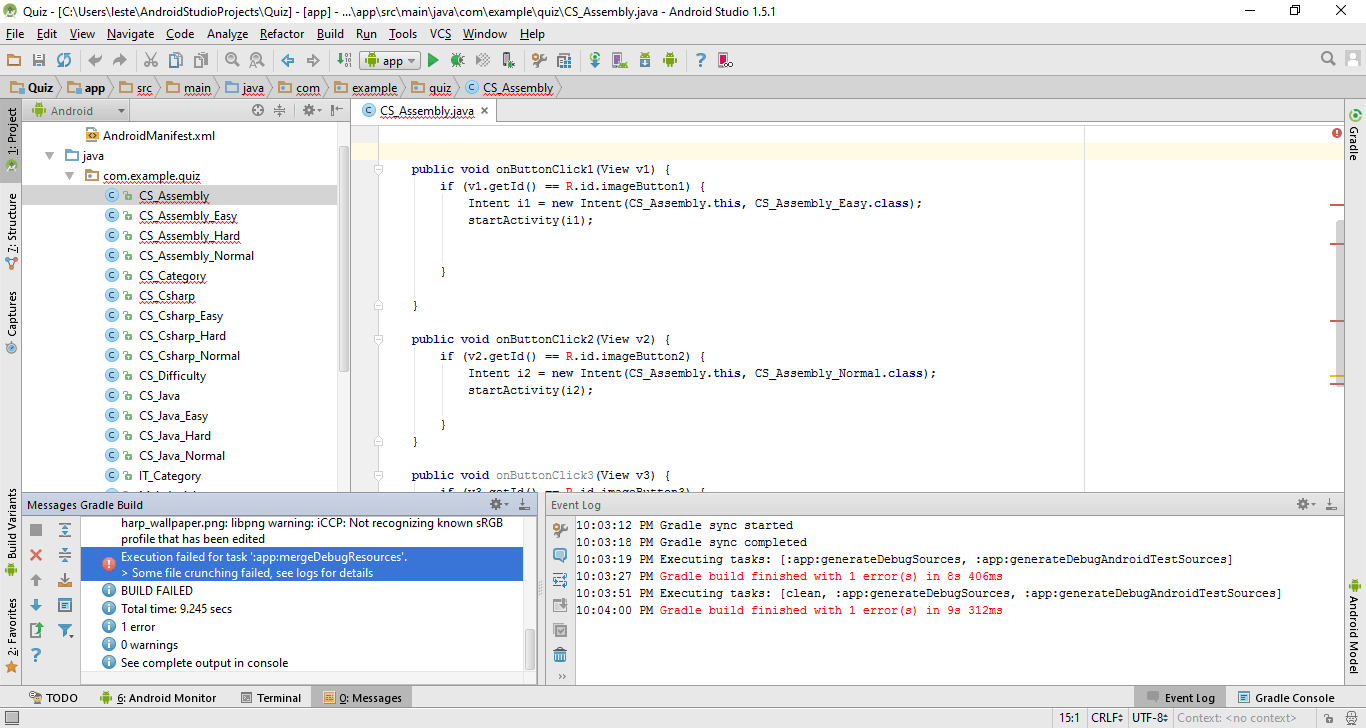Switch to the Terminal tab
Image resolution: width=1366 pixels, height=728 pixels.
(x=271, y=698)
